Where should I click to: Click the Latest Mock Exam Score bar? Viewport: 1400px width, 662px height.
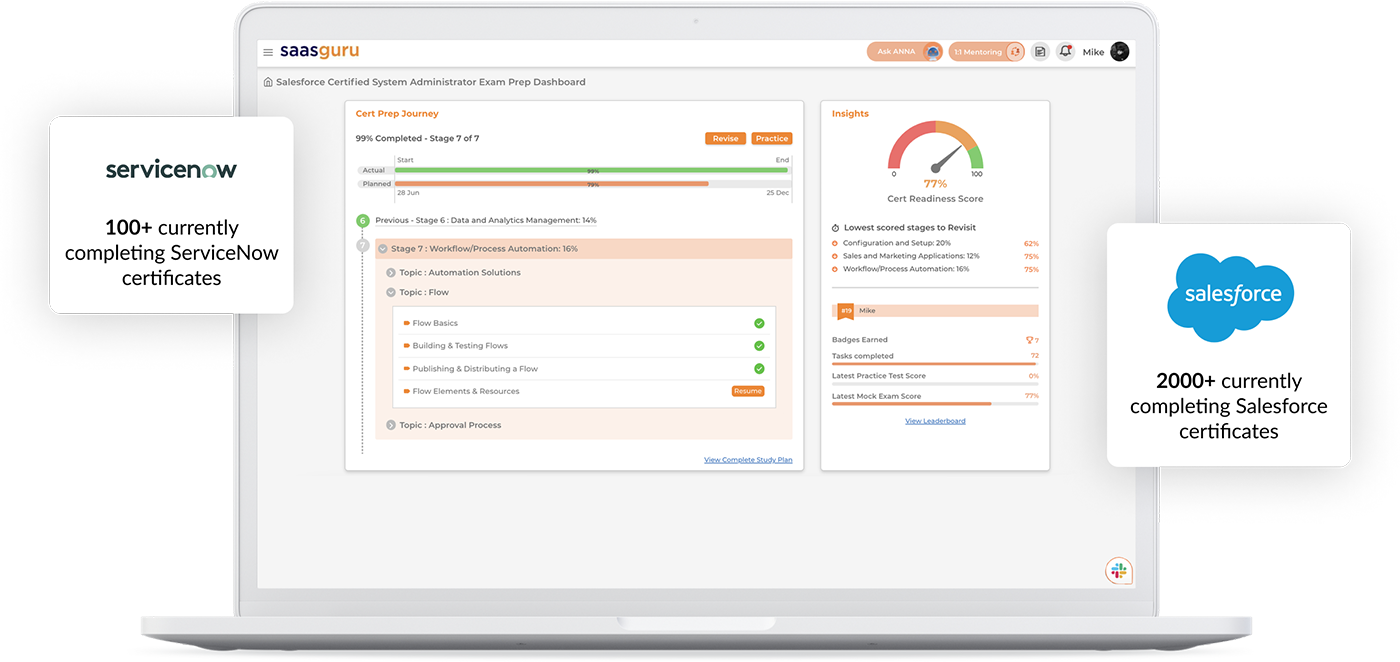pyautogui.click(x=935, y=404)
